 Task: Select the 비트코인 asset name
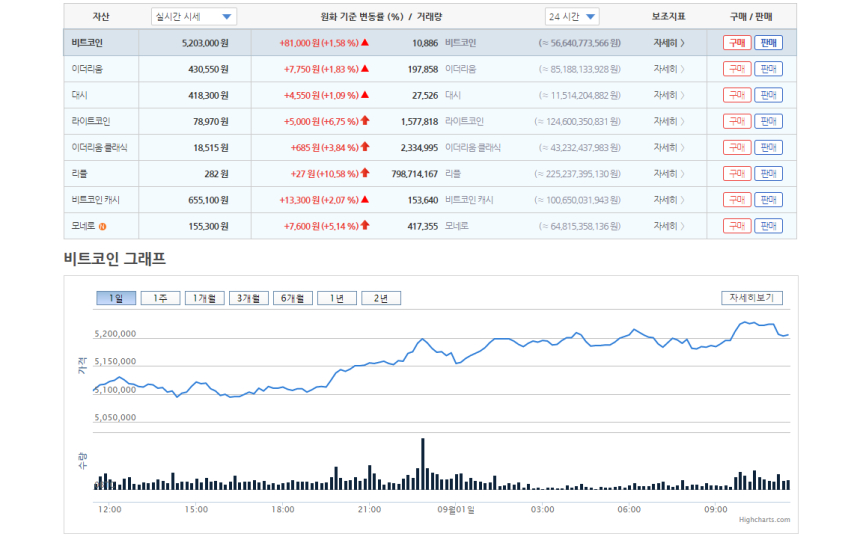pos(87,43)
